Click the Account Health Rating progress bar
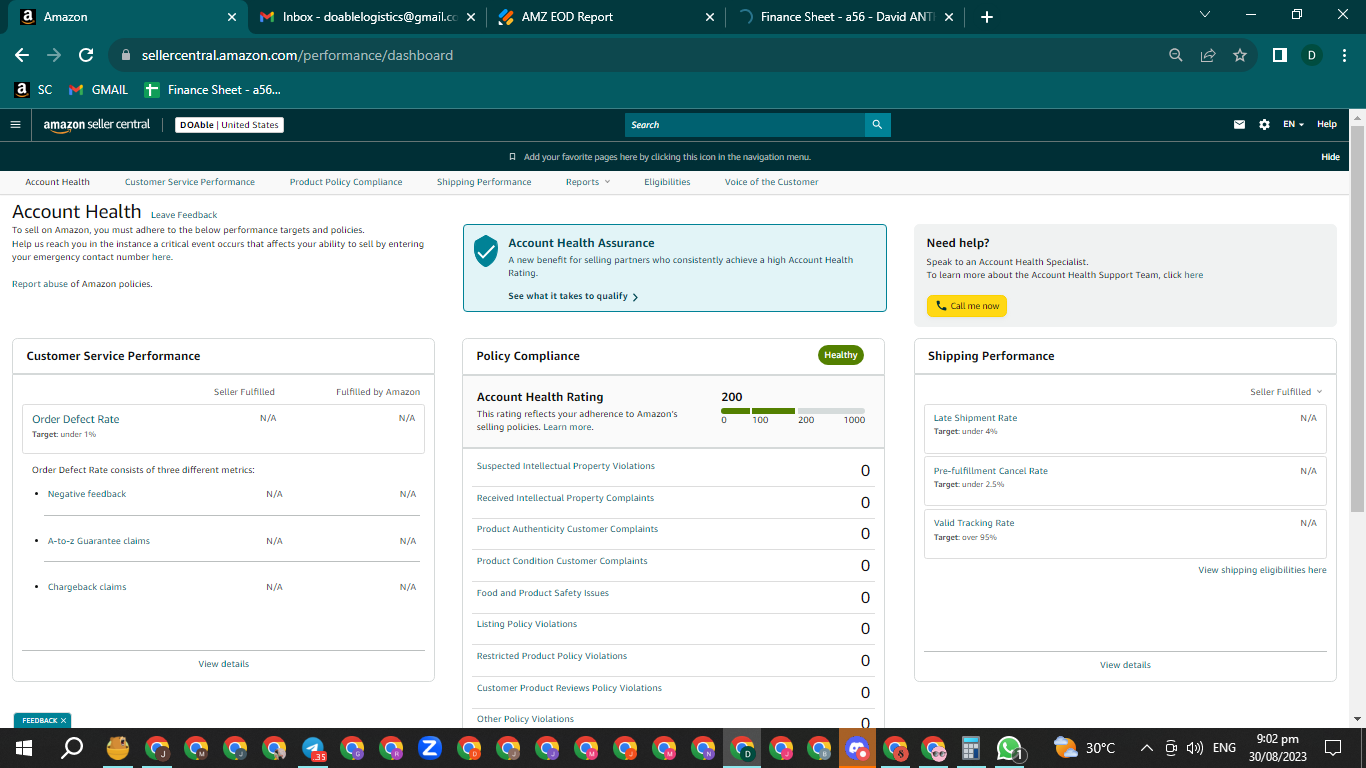The height and width of the screenshot is (768, 1366). (793, 411)
